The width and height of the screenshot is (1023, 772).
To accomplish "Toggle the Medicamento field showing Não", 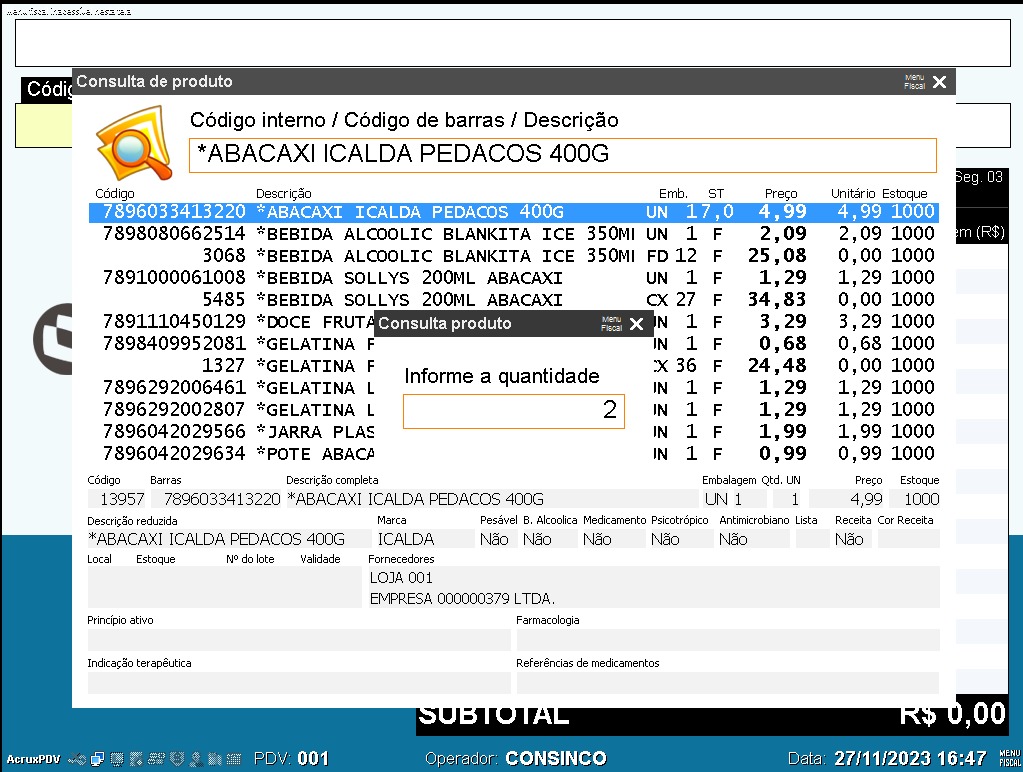I will pos(600,538).
